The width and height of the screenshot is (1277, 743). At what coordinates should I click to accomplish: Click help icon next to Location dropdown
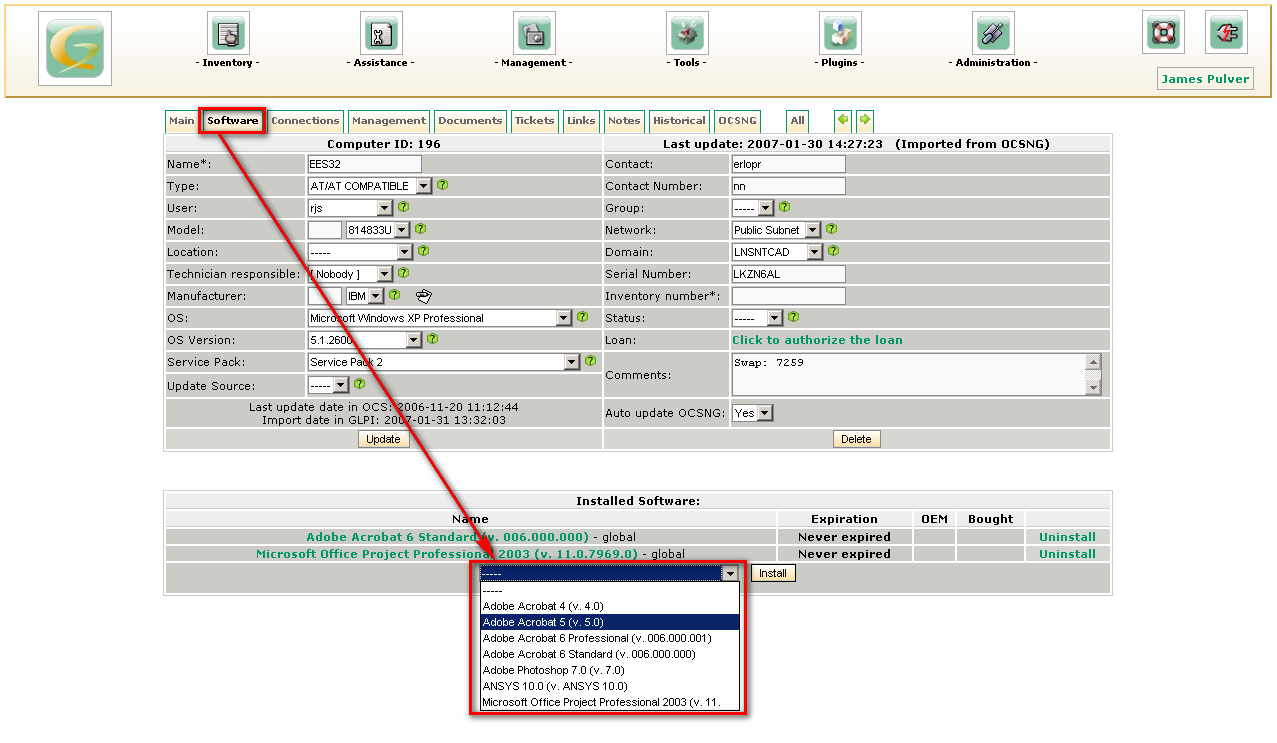(x=423, y=251)
